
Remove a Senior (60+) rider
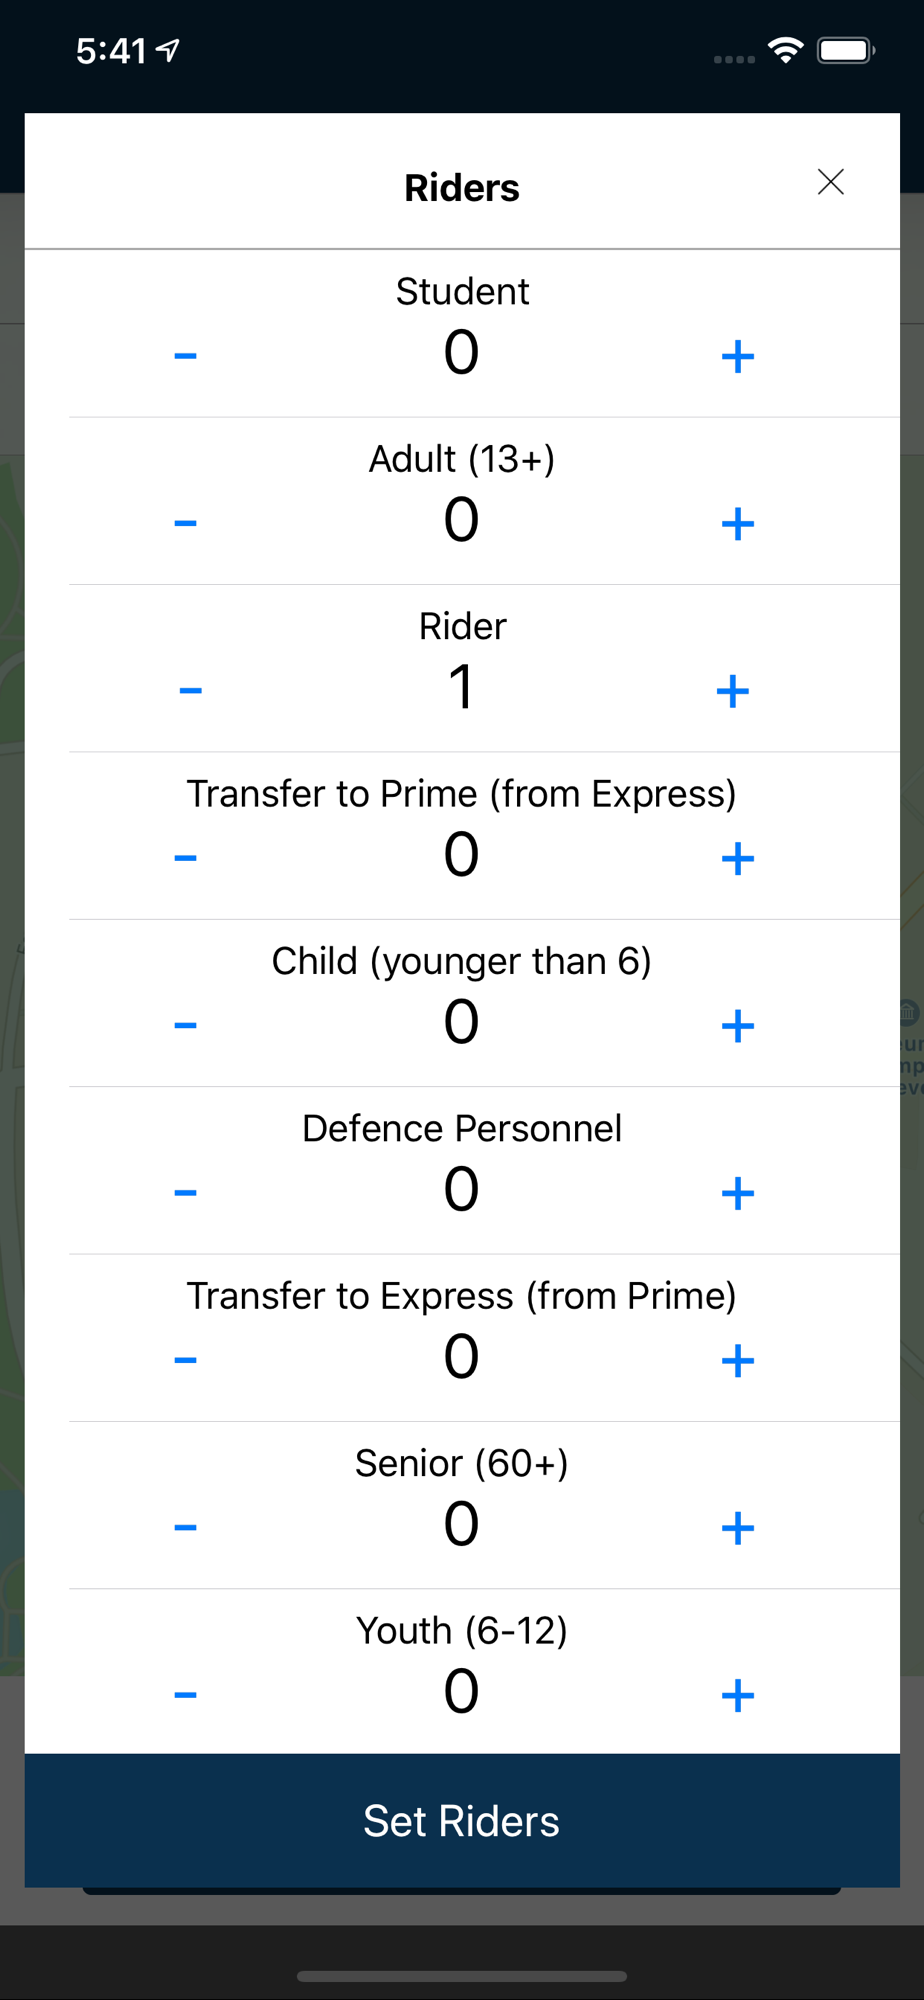[185, 1527]
